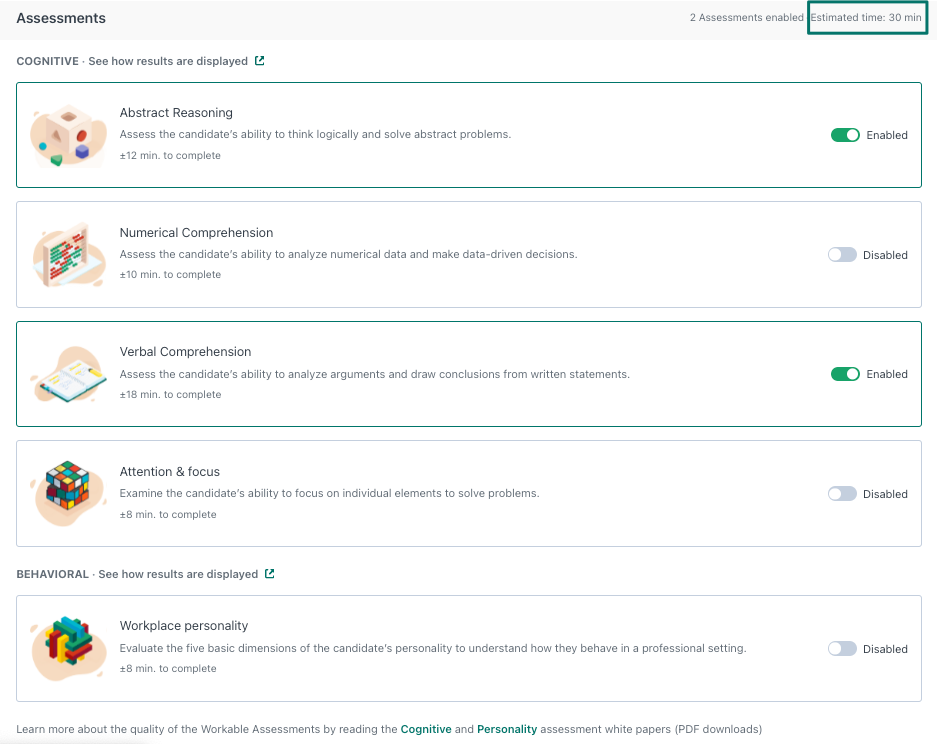
Task: Open the external link icon beside BEHAVIORAL results
Action: tap(268, 574)
